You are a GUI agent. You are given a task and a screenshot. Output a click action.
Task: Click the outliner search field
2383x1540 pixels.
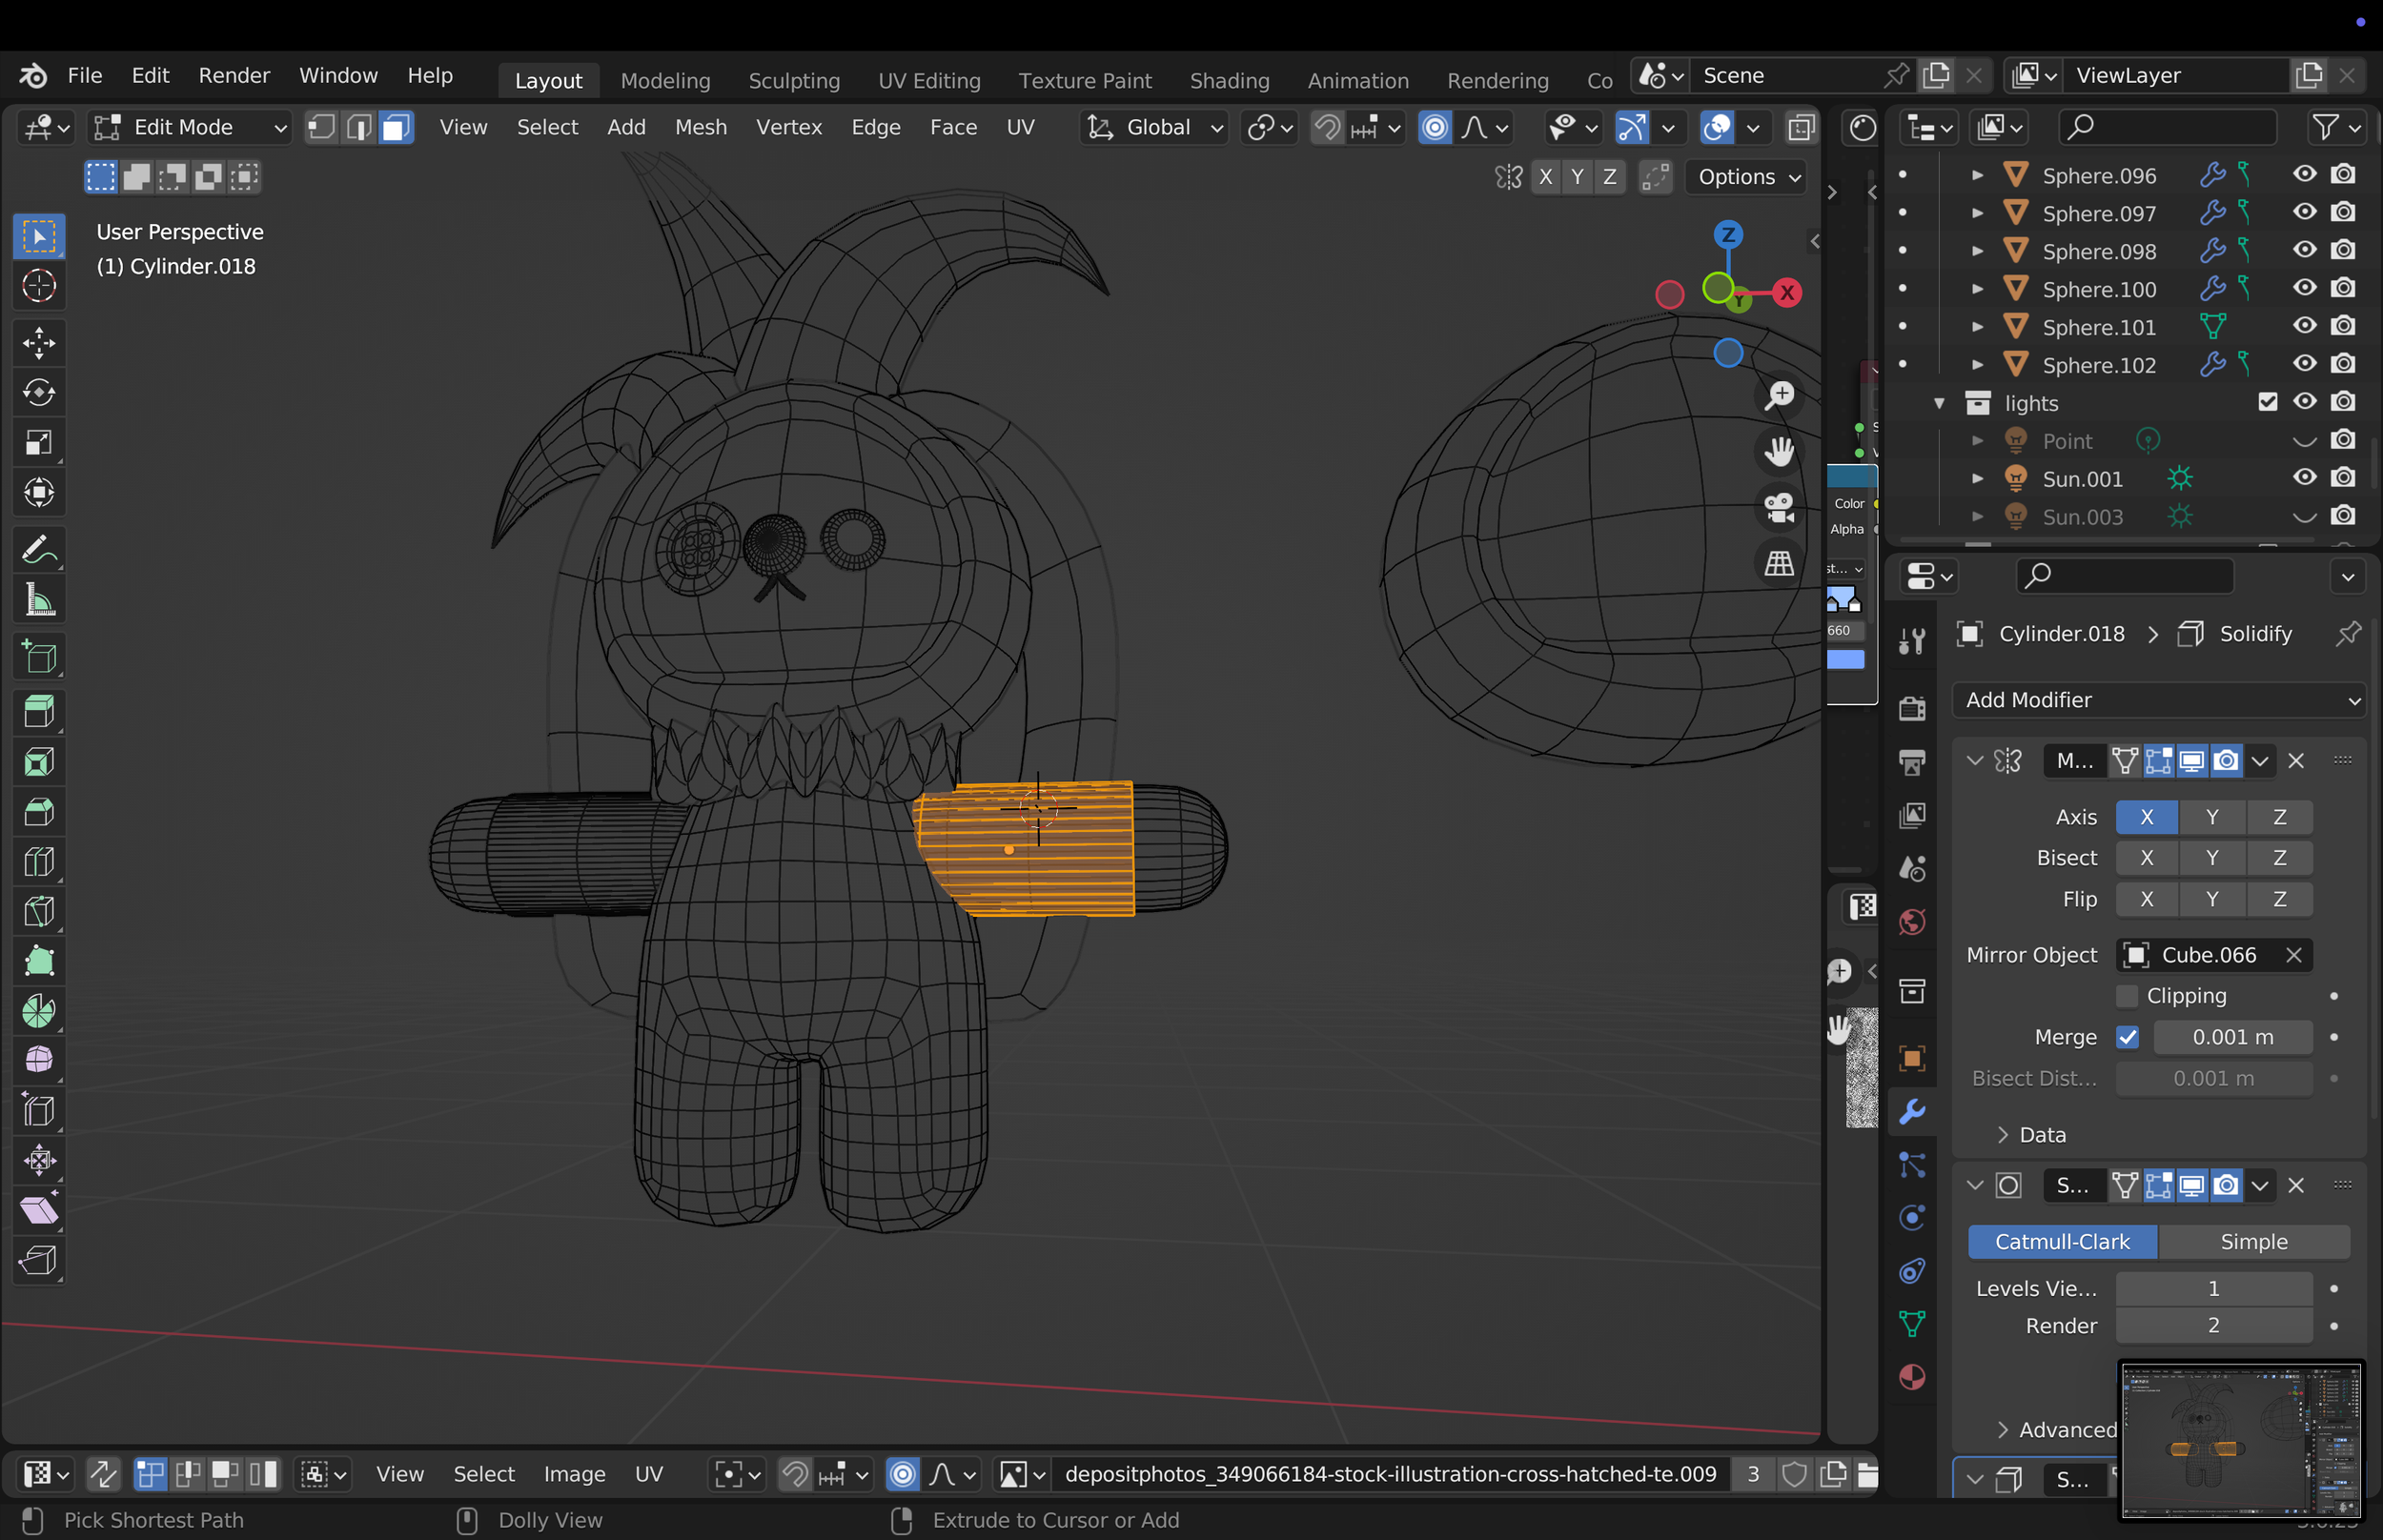(x=2167, y=127)
